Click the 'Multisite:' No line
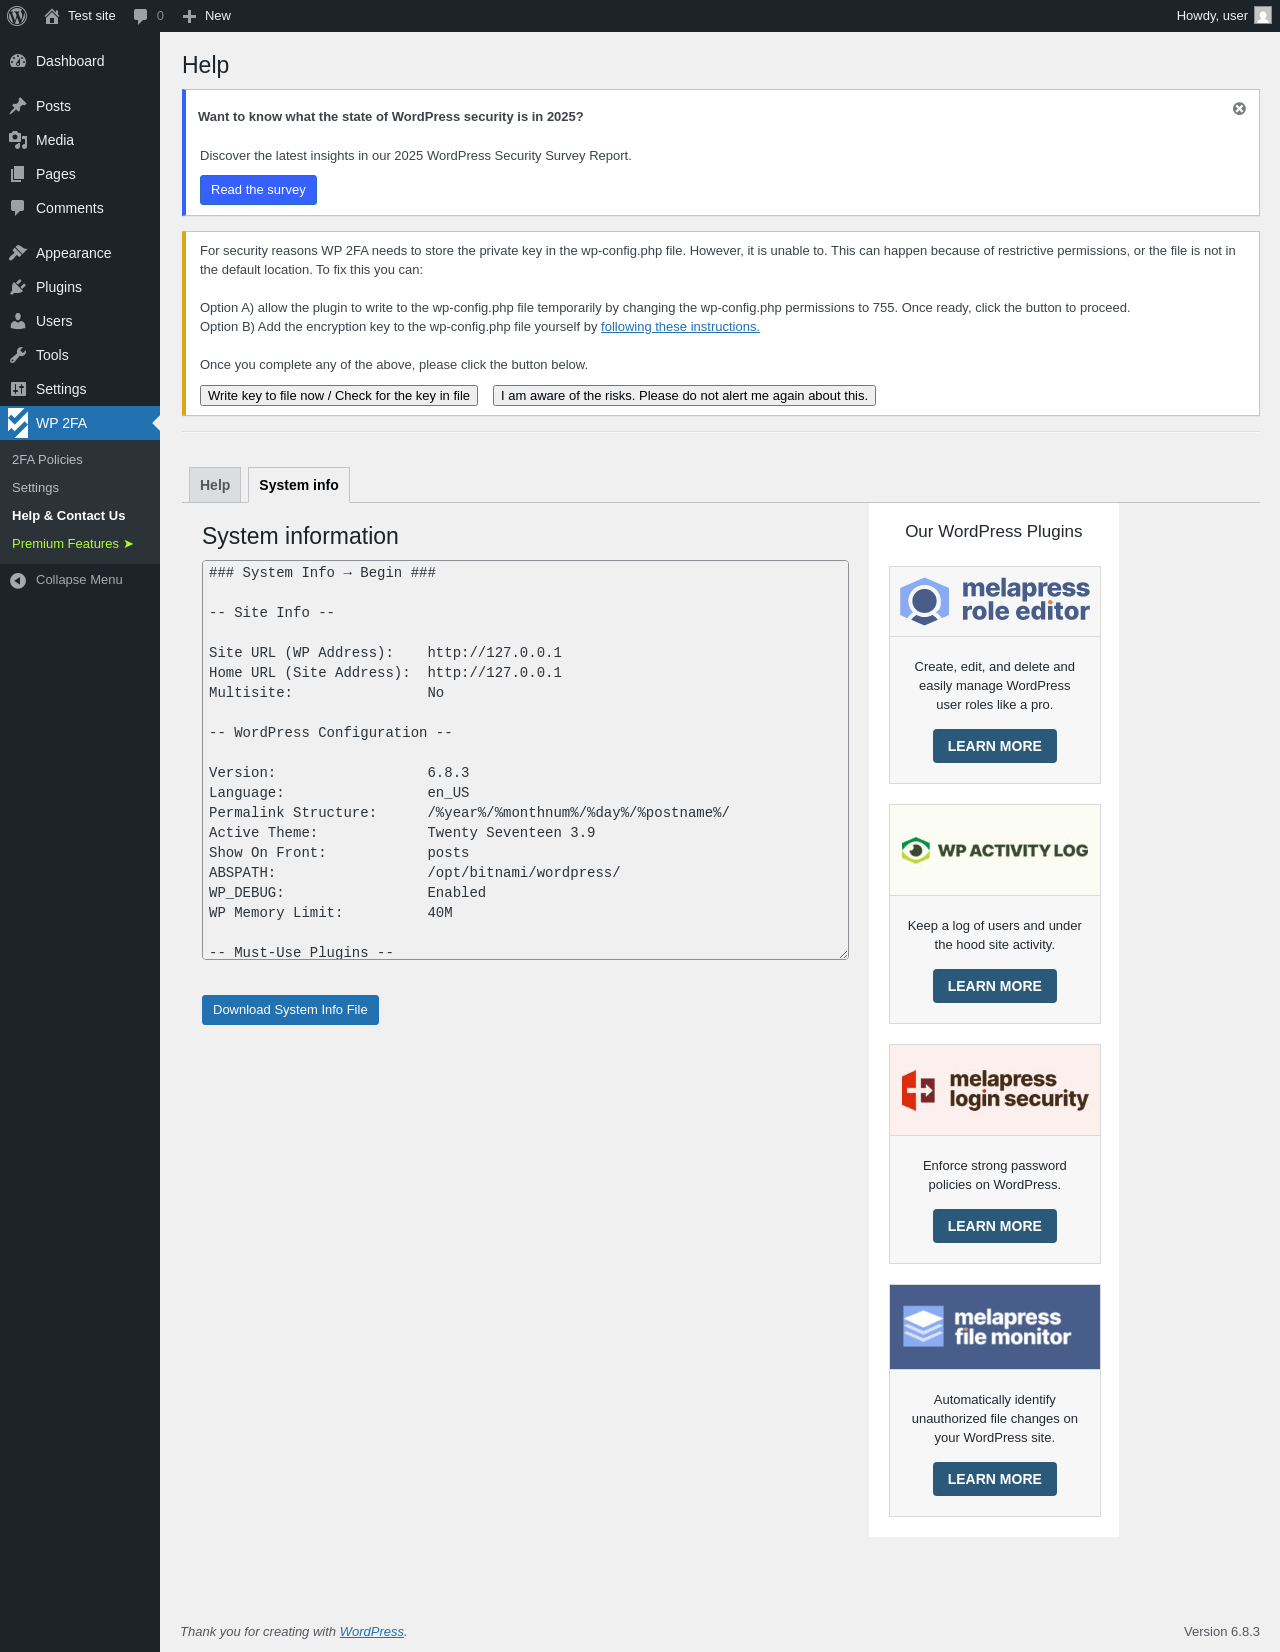1280x1652 pixels. pos(326,693)
